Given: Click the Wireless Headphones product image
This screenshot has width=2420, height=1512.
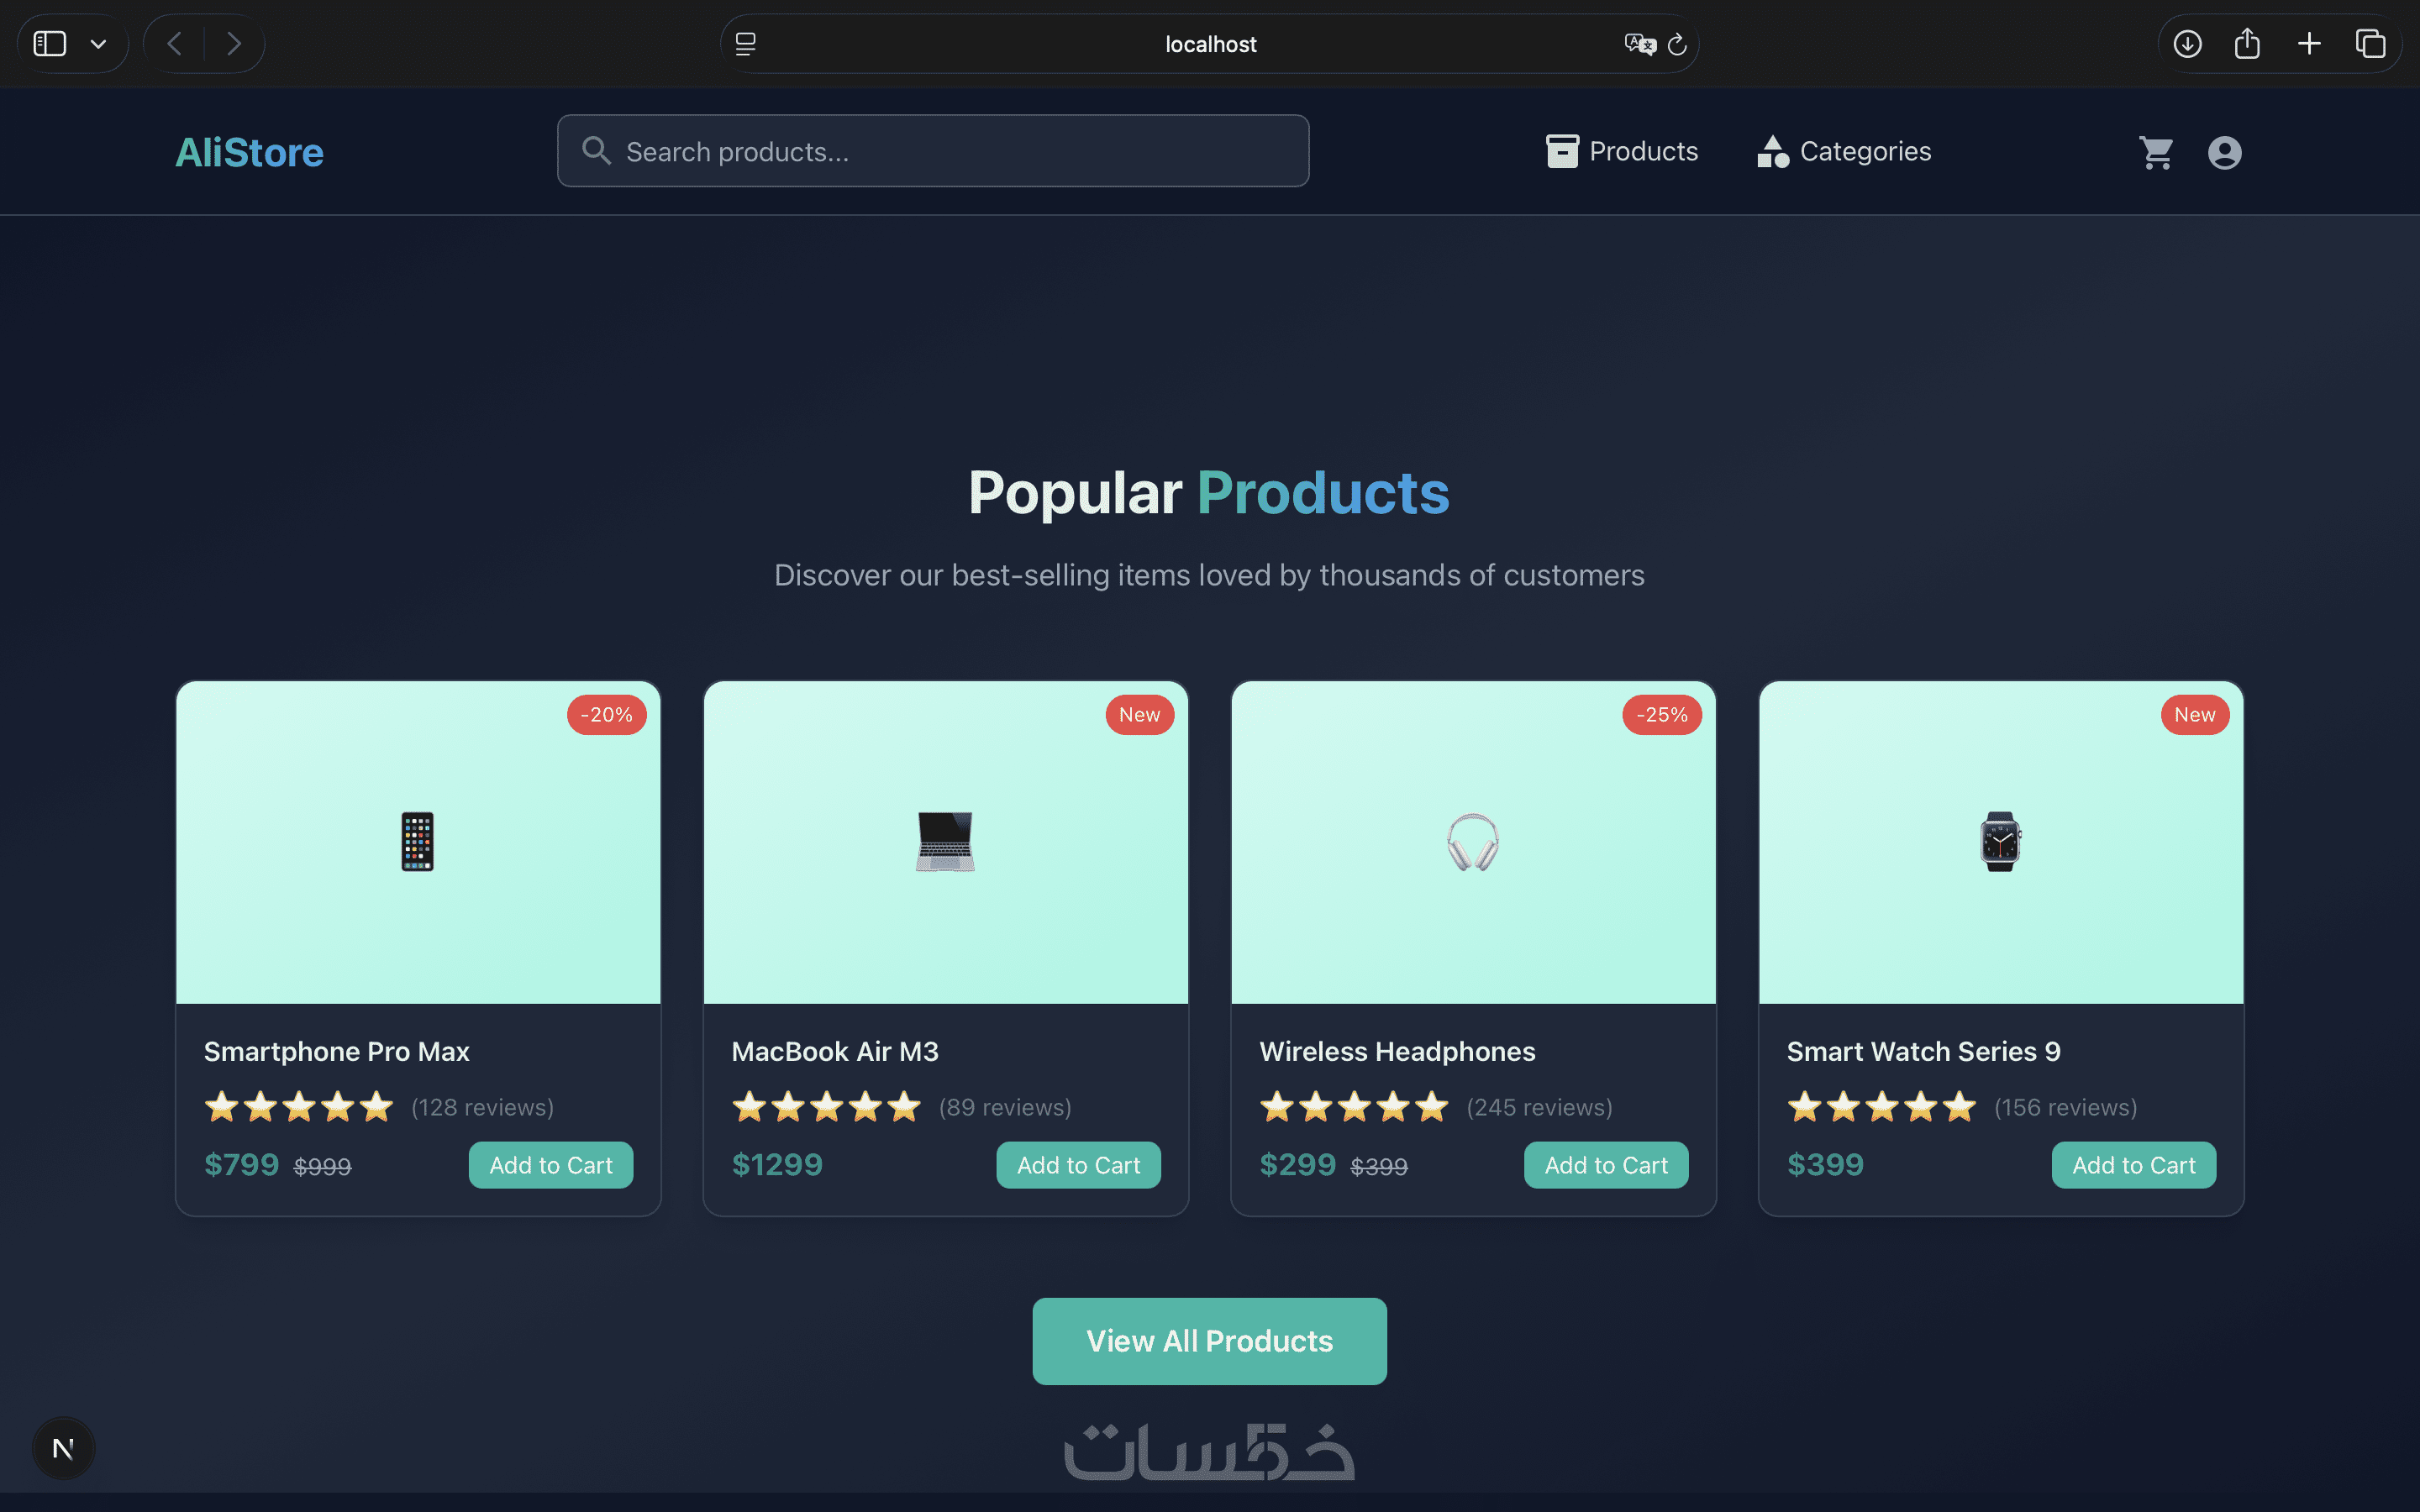Looking at the screenshot, I should tap(1473, 842).
